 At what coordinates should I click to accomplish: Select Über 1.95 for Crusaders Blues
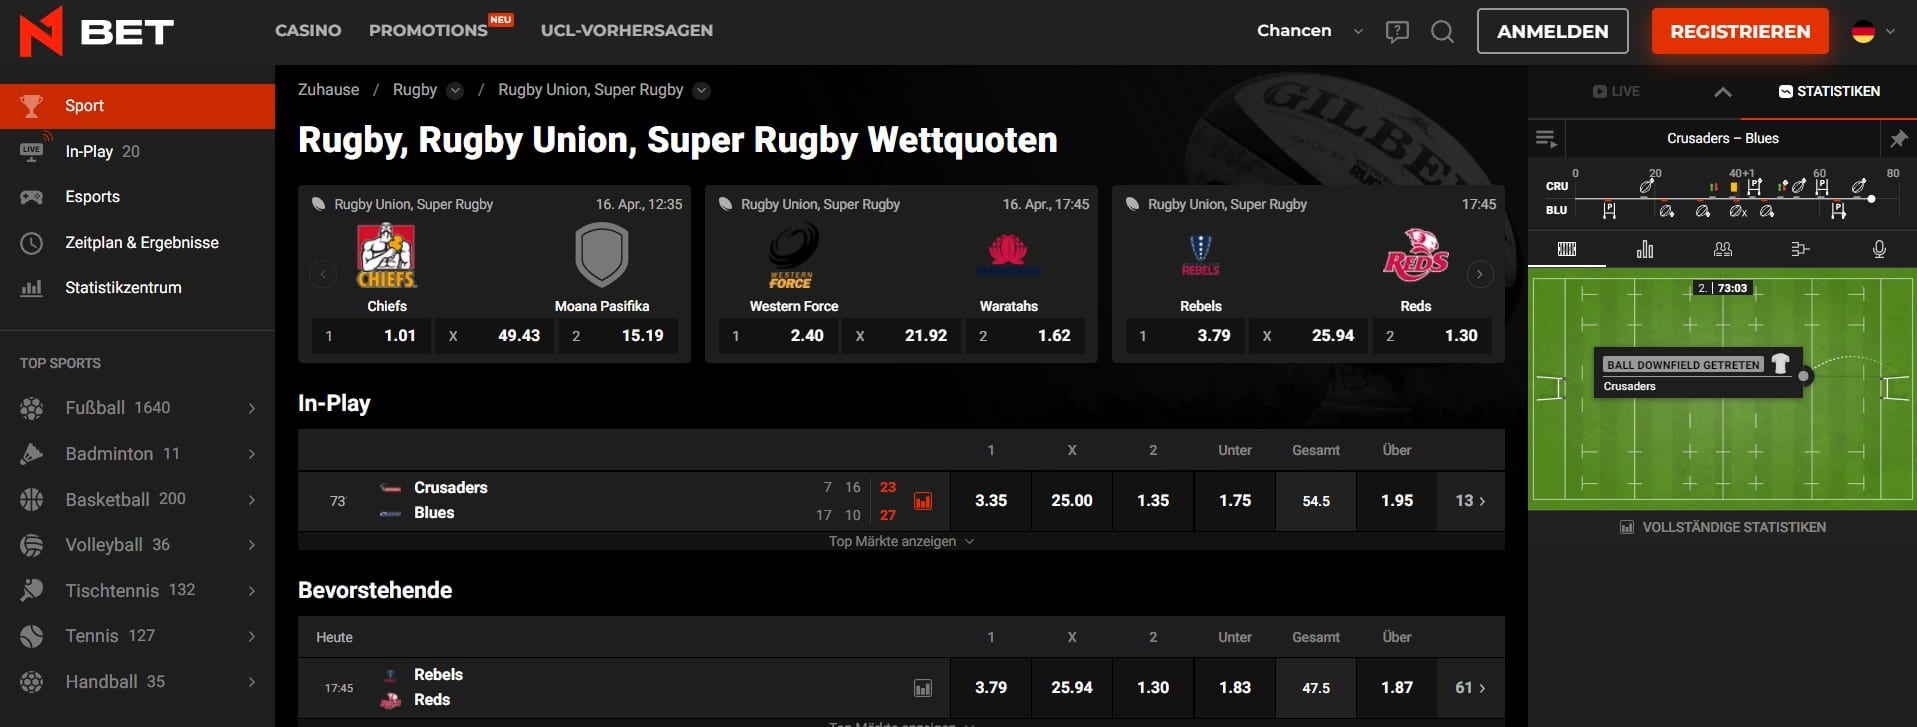click(1396, 501)
